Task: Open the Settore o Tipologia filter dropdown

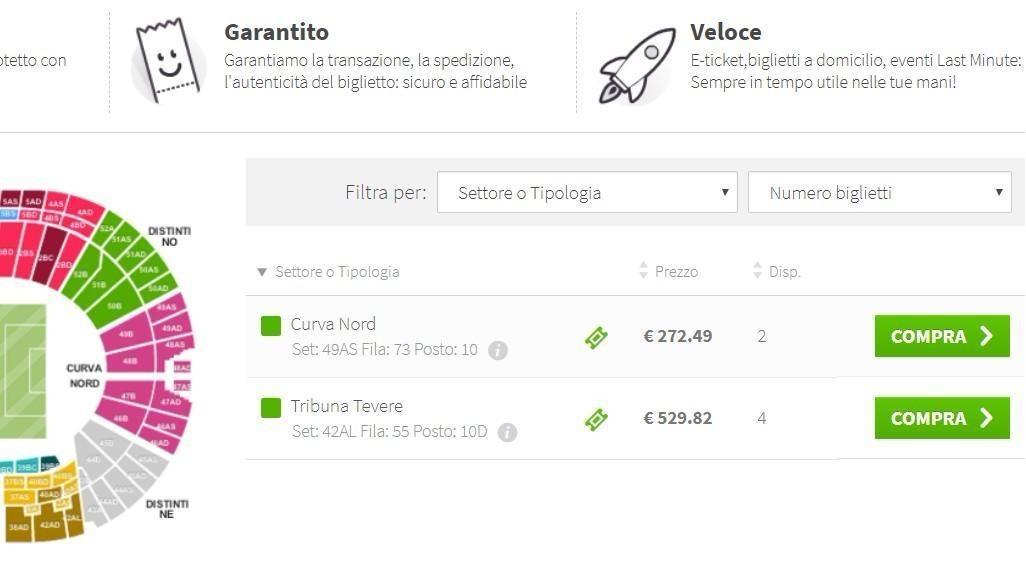Action: tap(587, 192)
